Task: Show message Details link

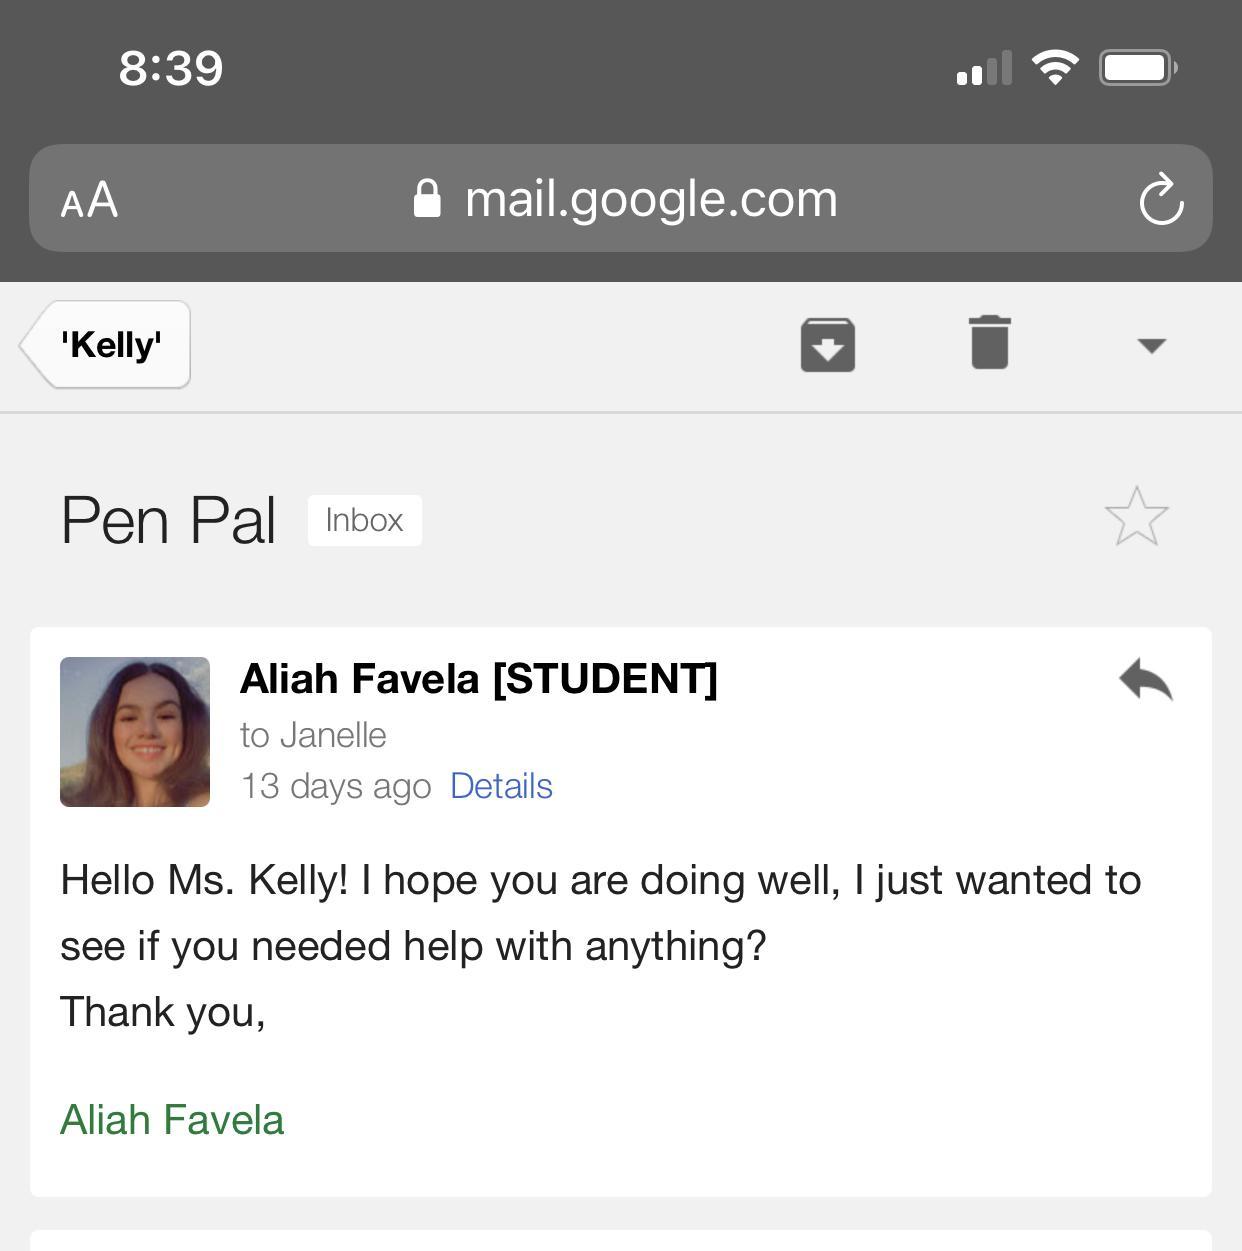Action: pos(501,786)
